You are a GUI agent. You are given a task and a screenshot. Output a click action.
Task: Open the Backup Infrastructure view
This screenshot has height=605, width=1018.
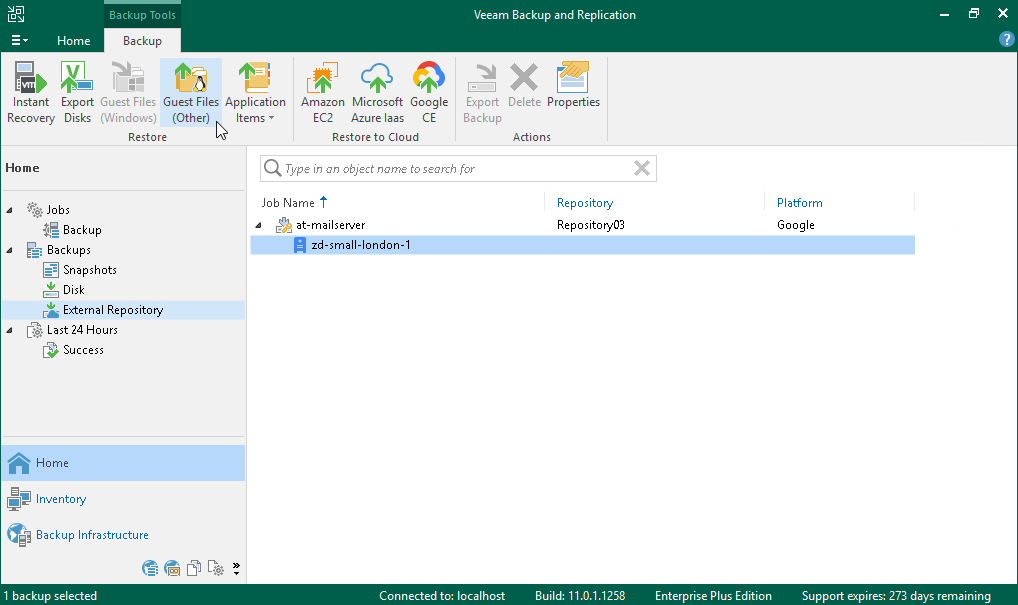click(123, 535)
